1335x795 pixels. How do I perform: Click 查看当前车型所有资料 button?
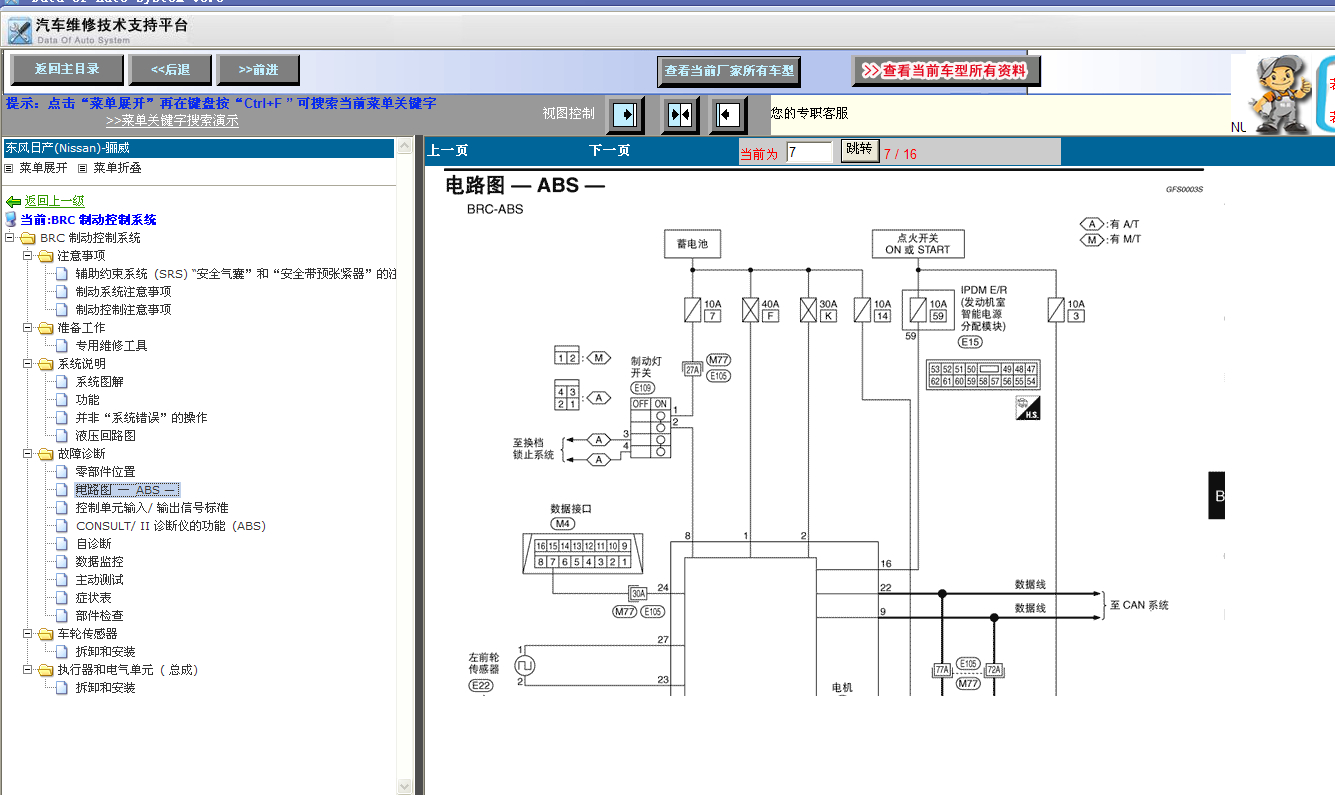(946, 71)
